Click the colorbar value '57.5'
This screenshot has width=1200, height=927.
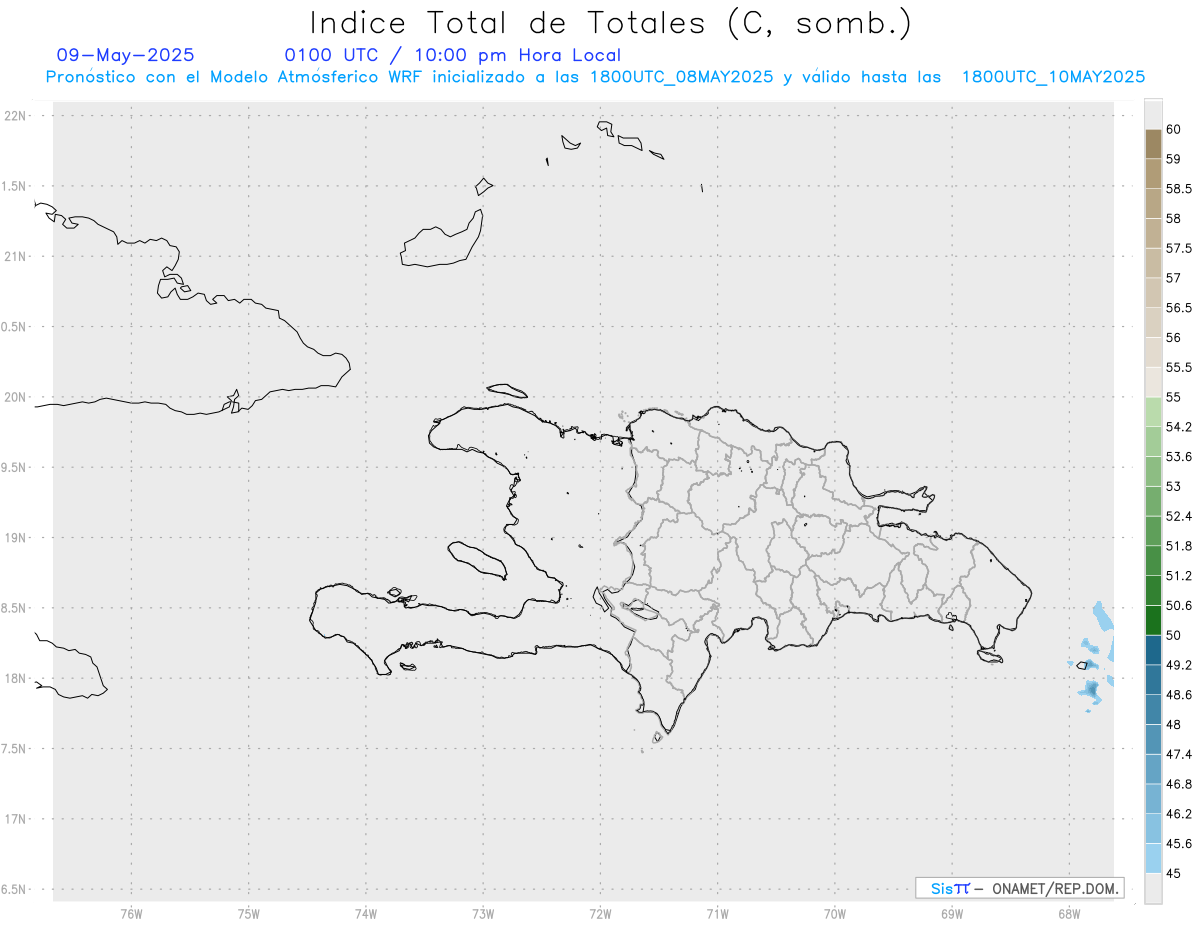[x=1179, y=248]
